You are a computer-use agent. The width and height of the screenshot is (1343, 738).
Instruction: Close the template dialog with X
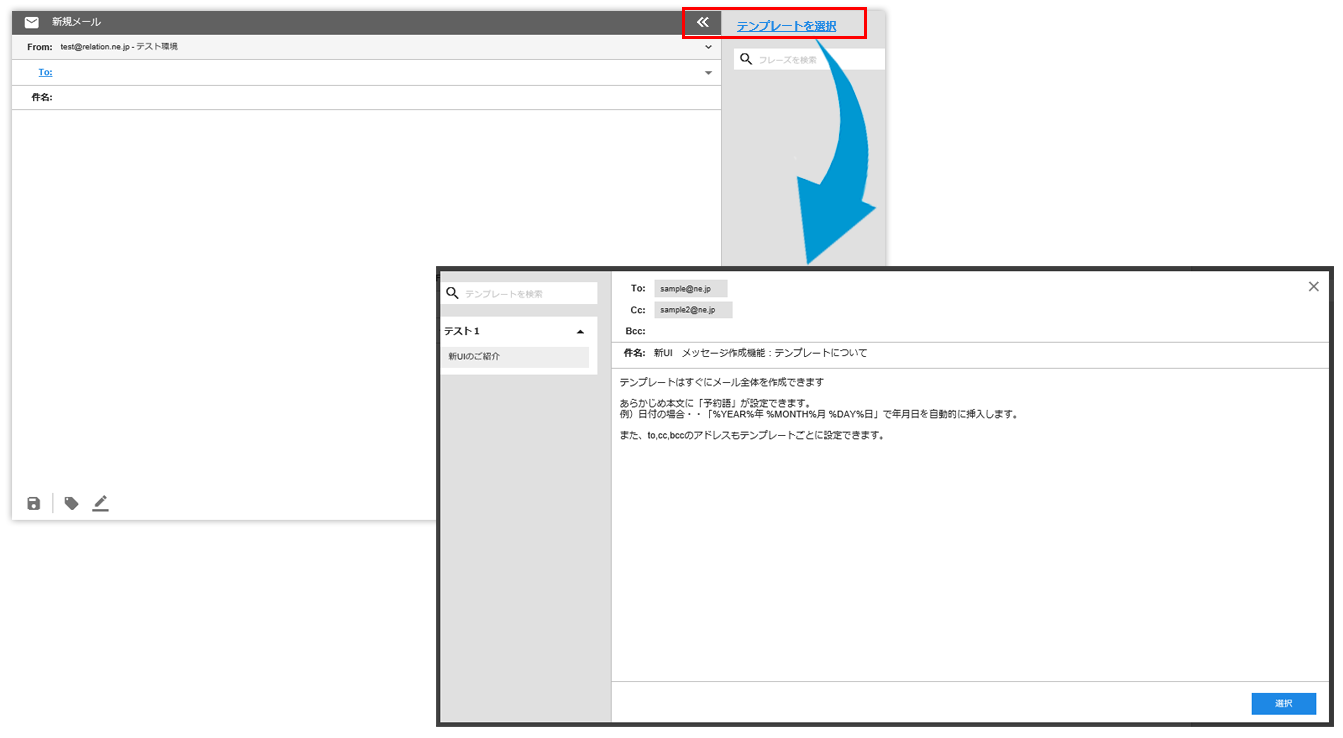[1313, 287]
